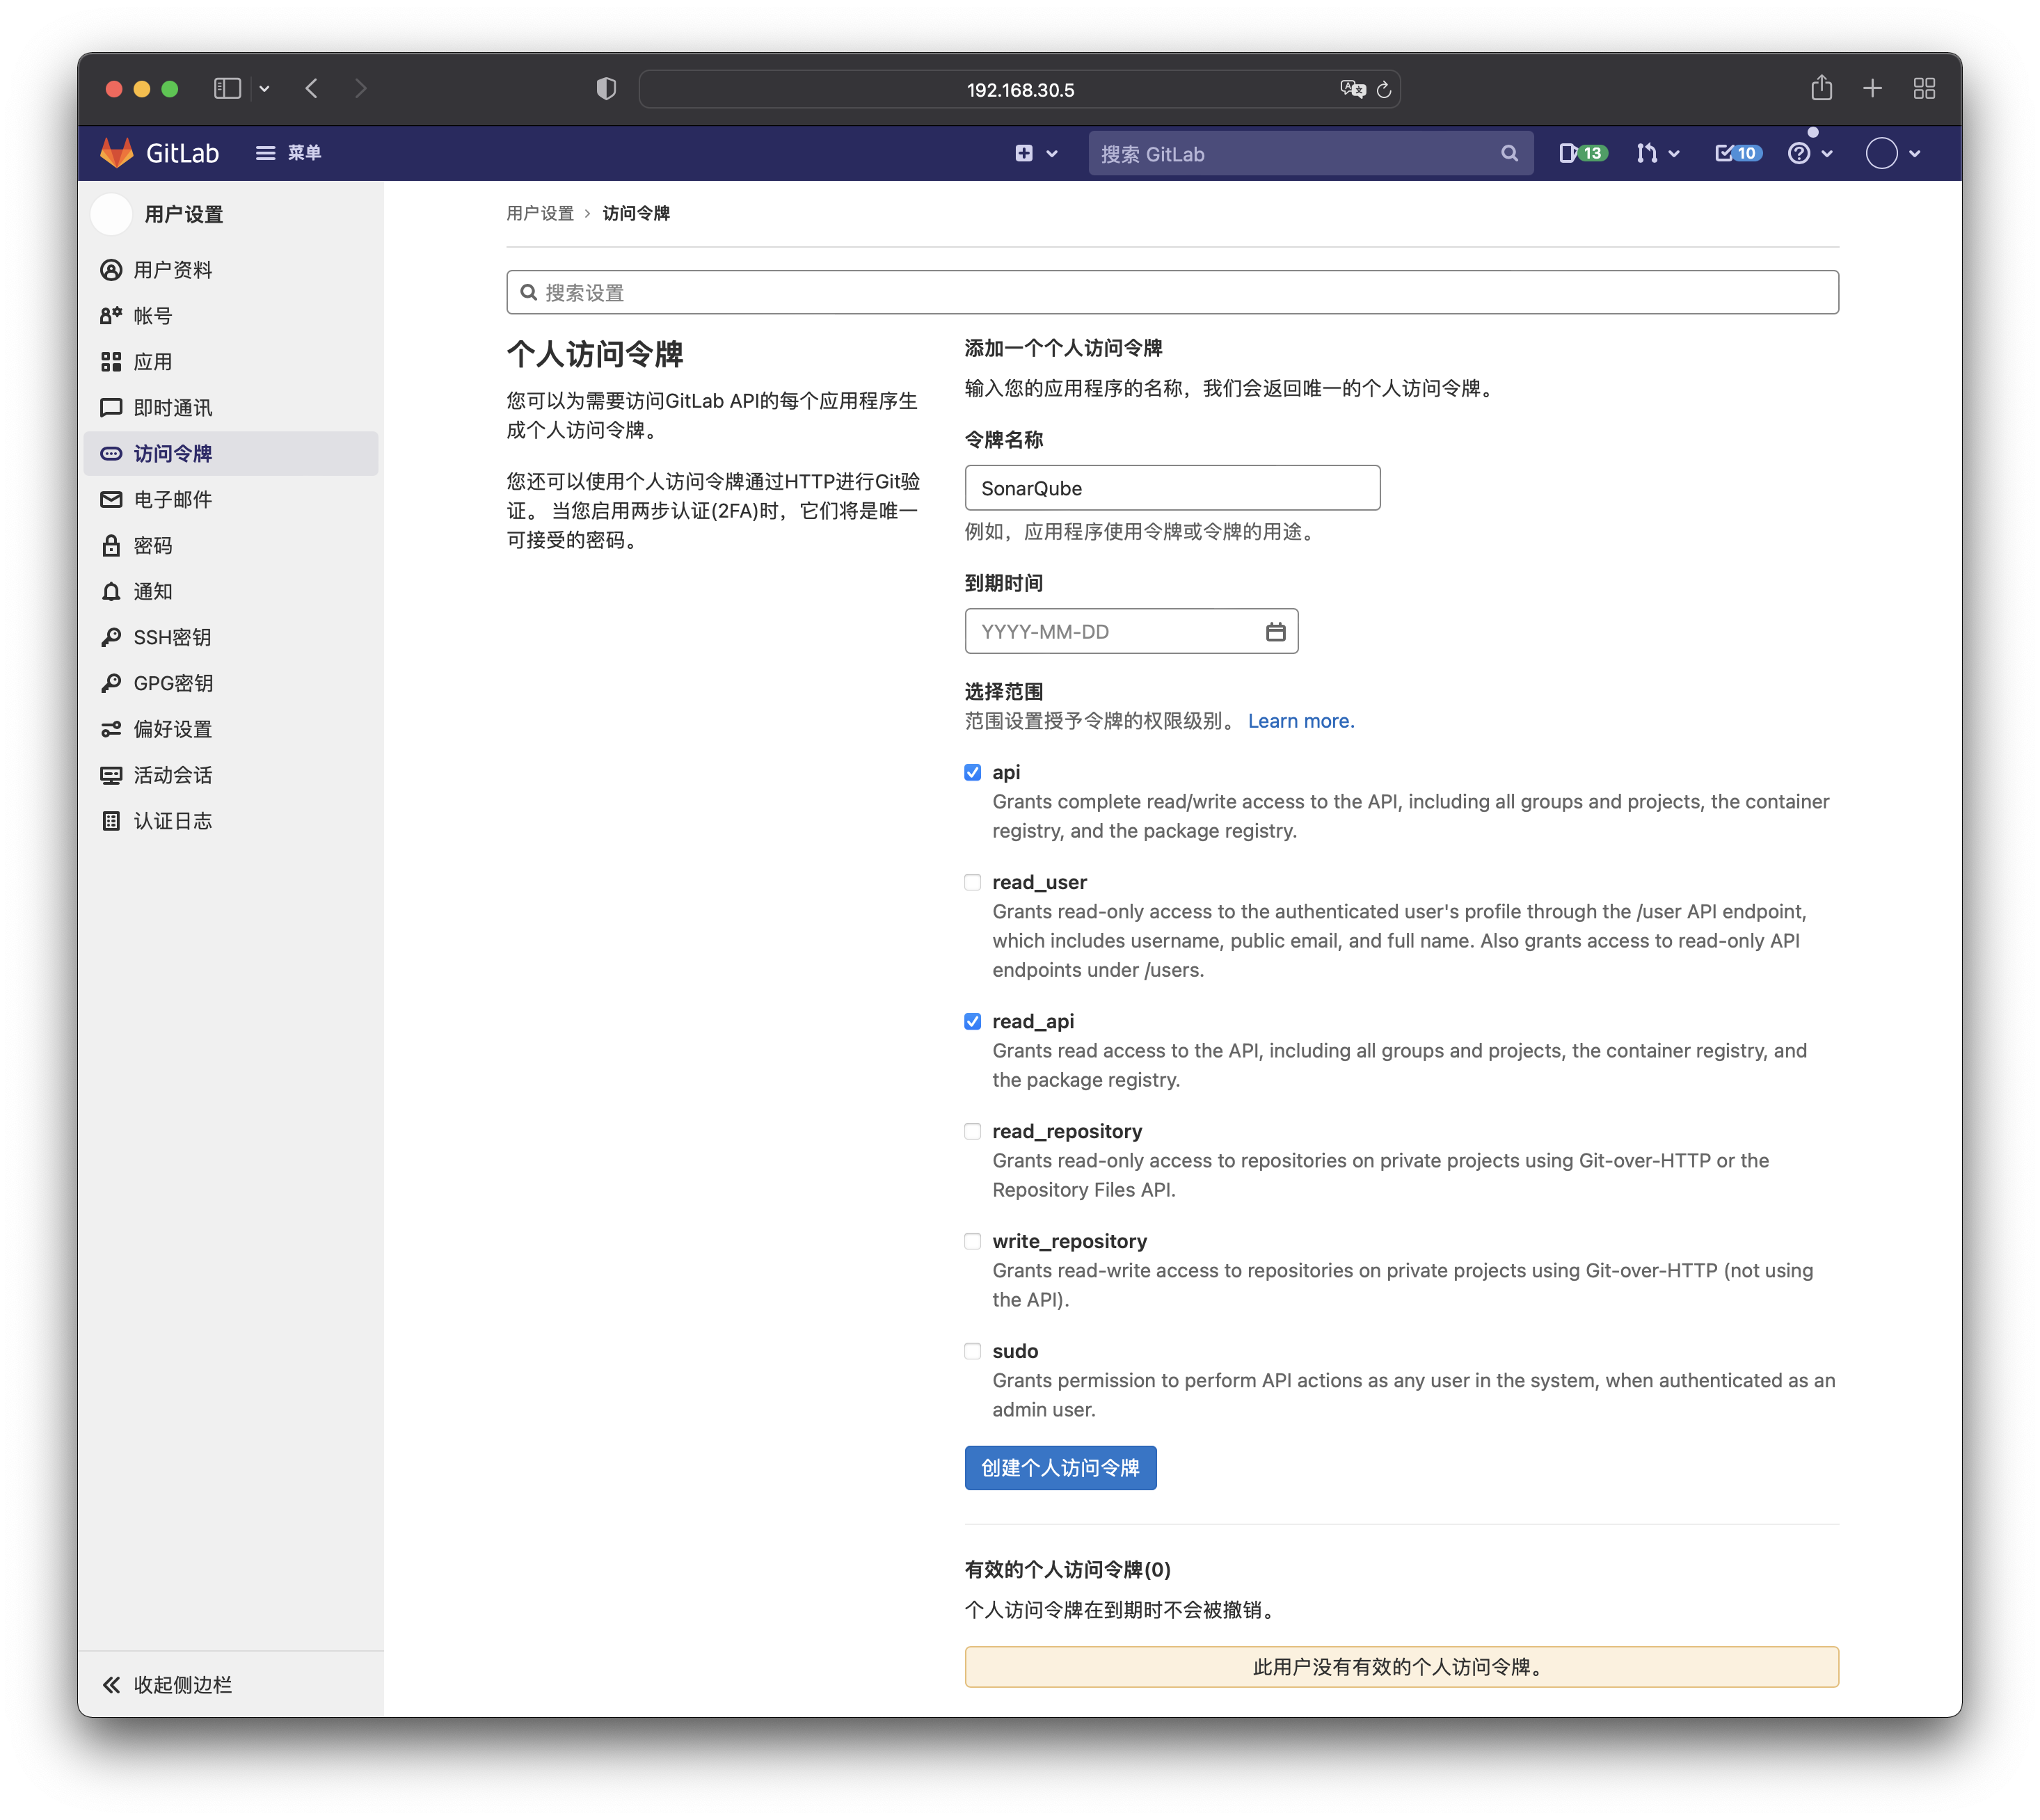This screenshot has height=1820, width=2040.
Task: Click Safari's share icon
Action: (x=1821, y=89)
